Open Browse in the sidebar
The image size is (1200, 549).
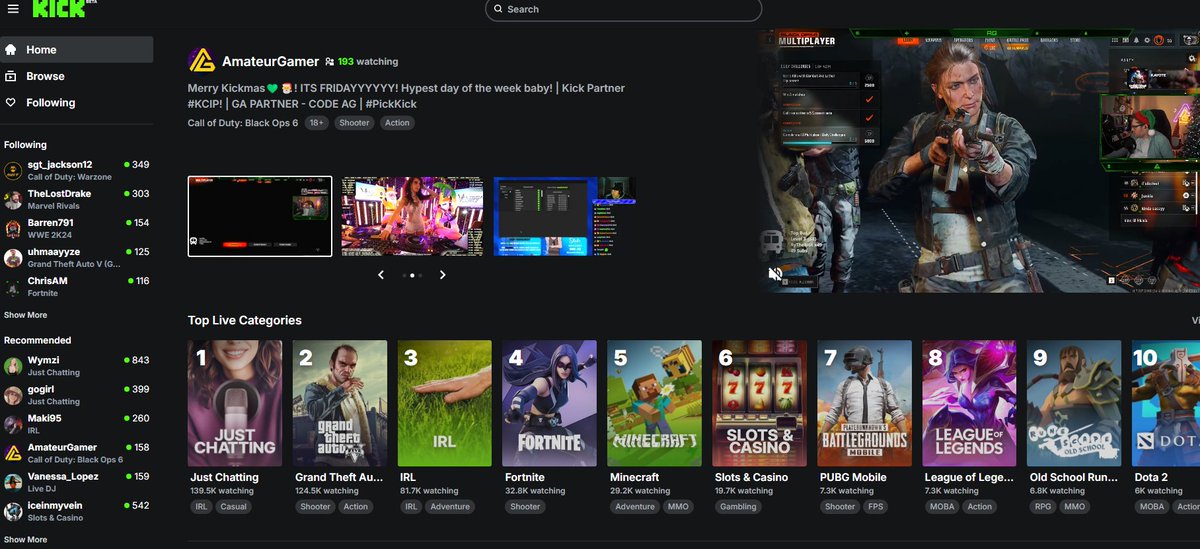point(77,76)
